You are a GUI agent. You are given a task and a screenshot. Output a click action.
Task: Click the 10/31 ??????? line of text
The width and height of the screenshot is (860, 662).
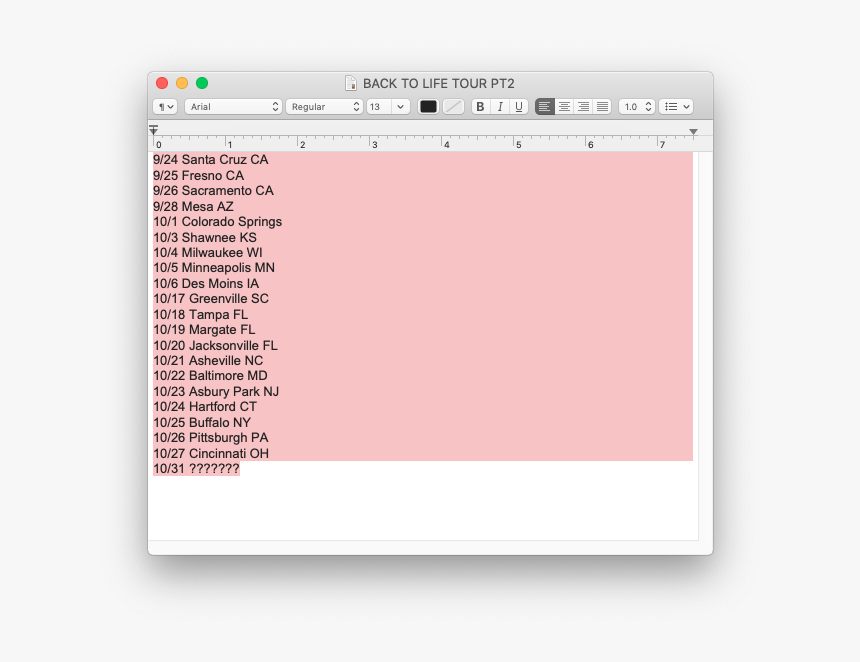(196, 468)
